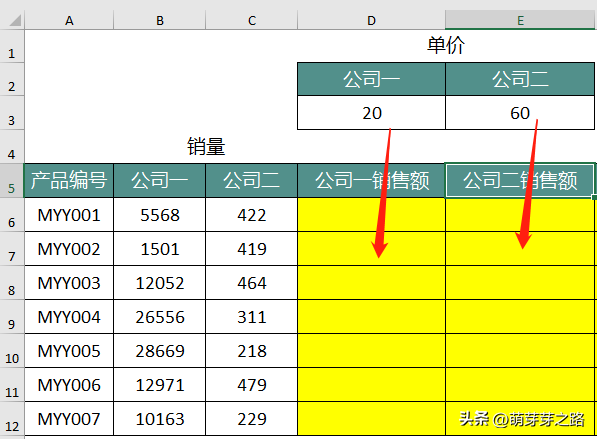Select the cell with value 311
597x439 pixels.
[x=252, y=317]
